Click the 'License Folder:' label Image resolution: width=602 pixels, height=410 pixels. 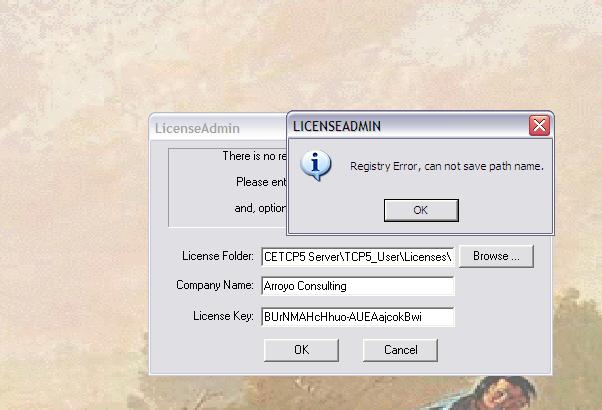218,256
